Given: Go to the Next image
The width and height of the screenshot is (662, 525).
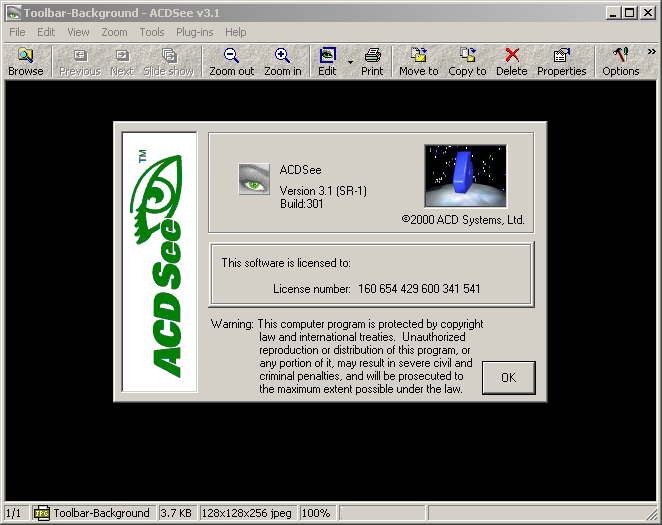Looking at the screenshot, I should point(122,62).
